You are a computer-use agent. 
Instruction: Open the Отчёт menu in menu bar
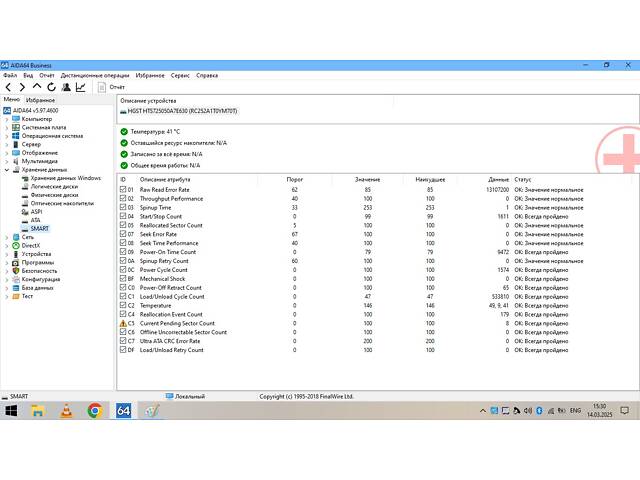(x=47, y=76)
